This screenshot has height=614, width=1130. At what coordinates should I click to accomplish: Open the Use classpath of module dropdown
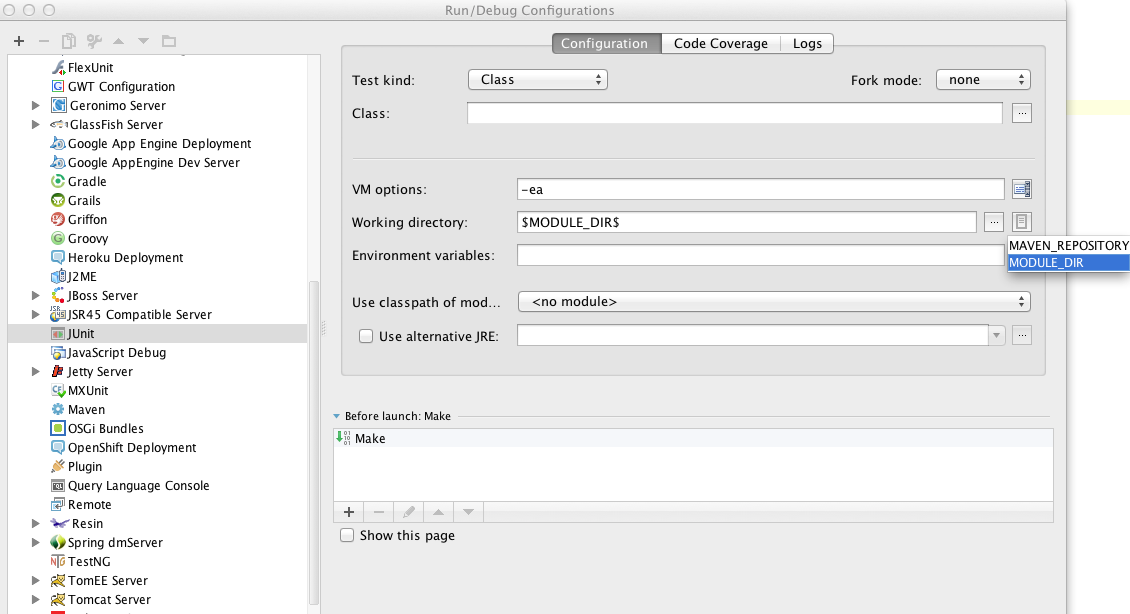click(x=770, y=301)
